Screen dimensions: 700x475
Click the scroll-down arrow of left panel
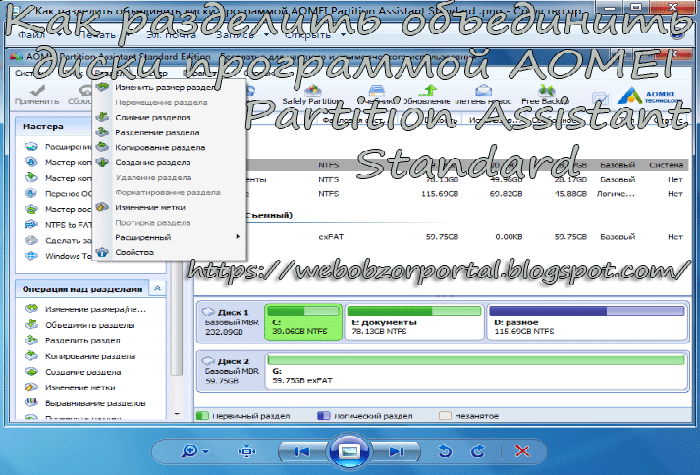tap(177, 414)
